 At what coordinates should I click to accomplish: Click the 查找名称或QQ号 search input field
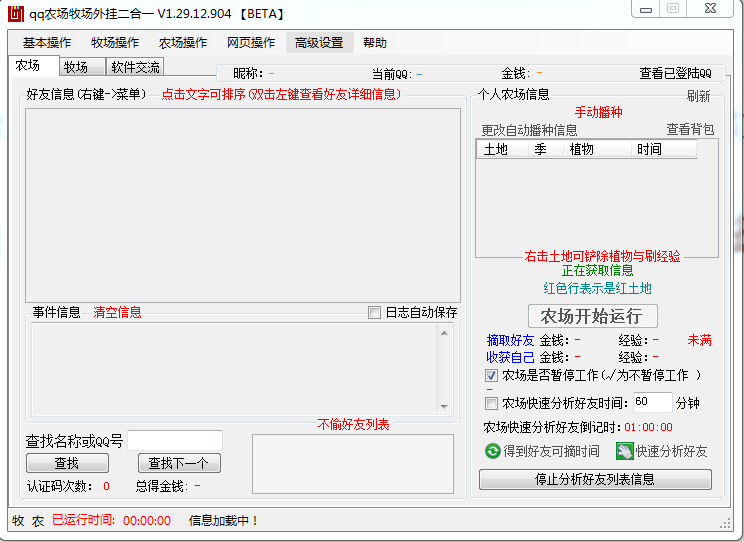(175, 441)
